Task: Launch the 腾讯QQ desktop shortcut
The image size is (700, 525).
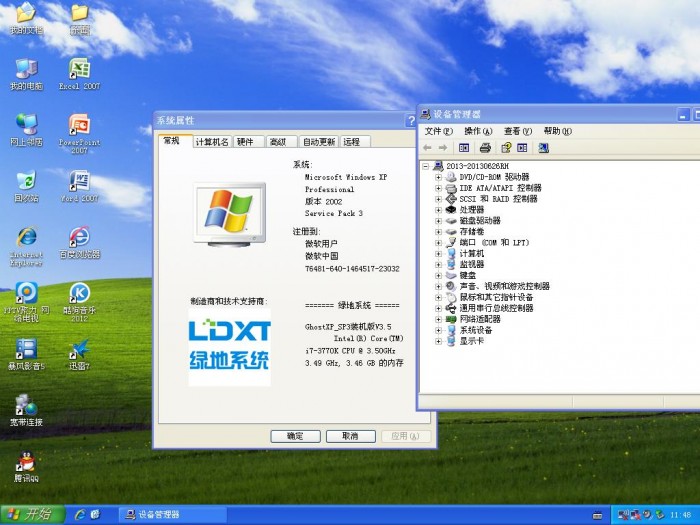Action: 26,467
